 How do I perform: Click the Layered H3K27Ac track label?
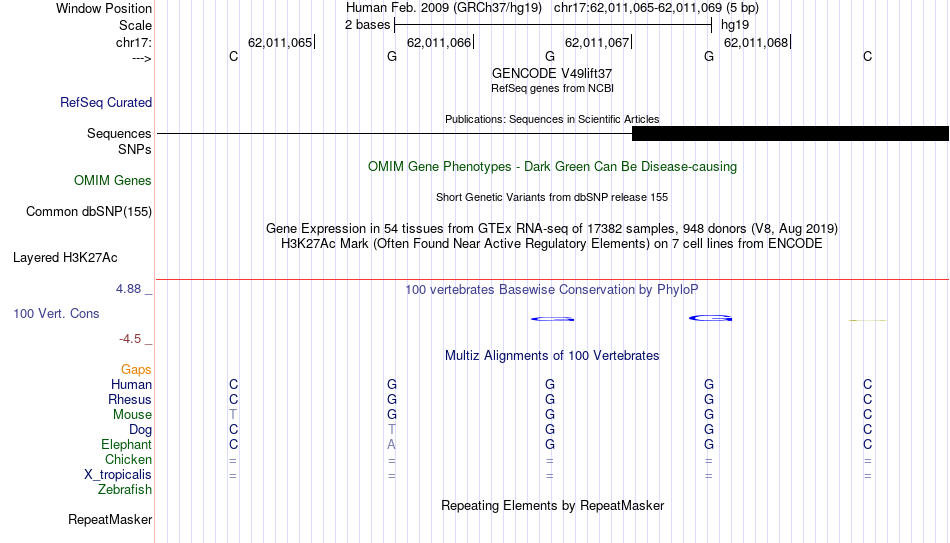click(65, 258)
